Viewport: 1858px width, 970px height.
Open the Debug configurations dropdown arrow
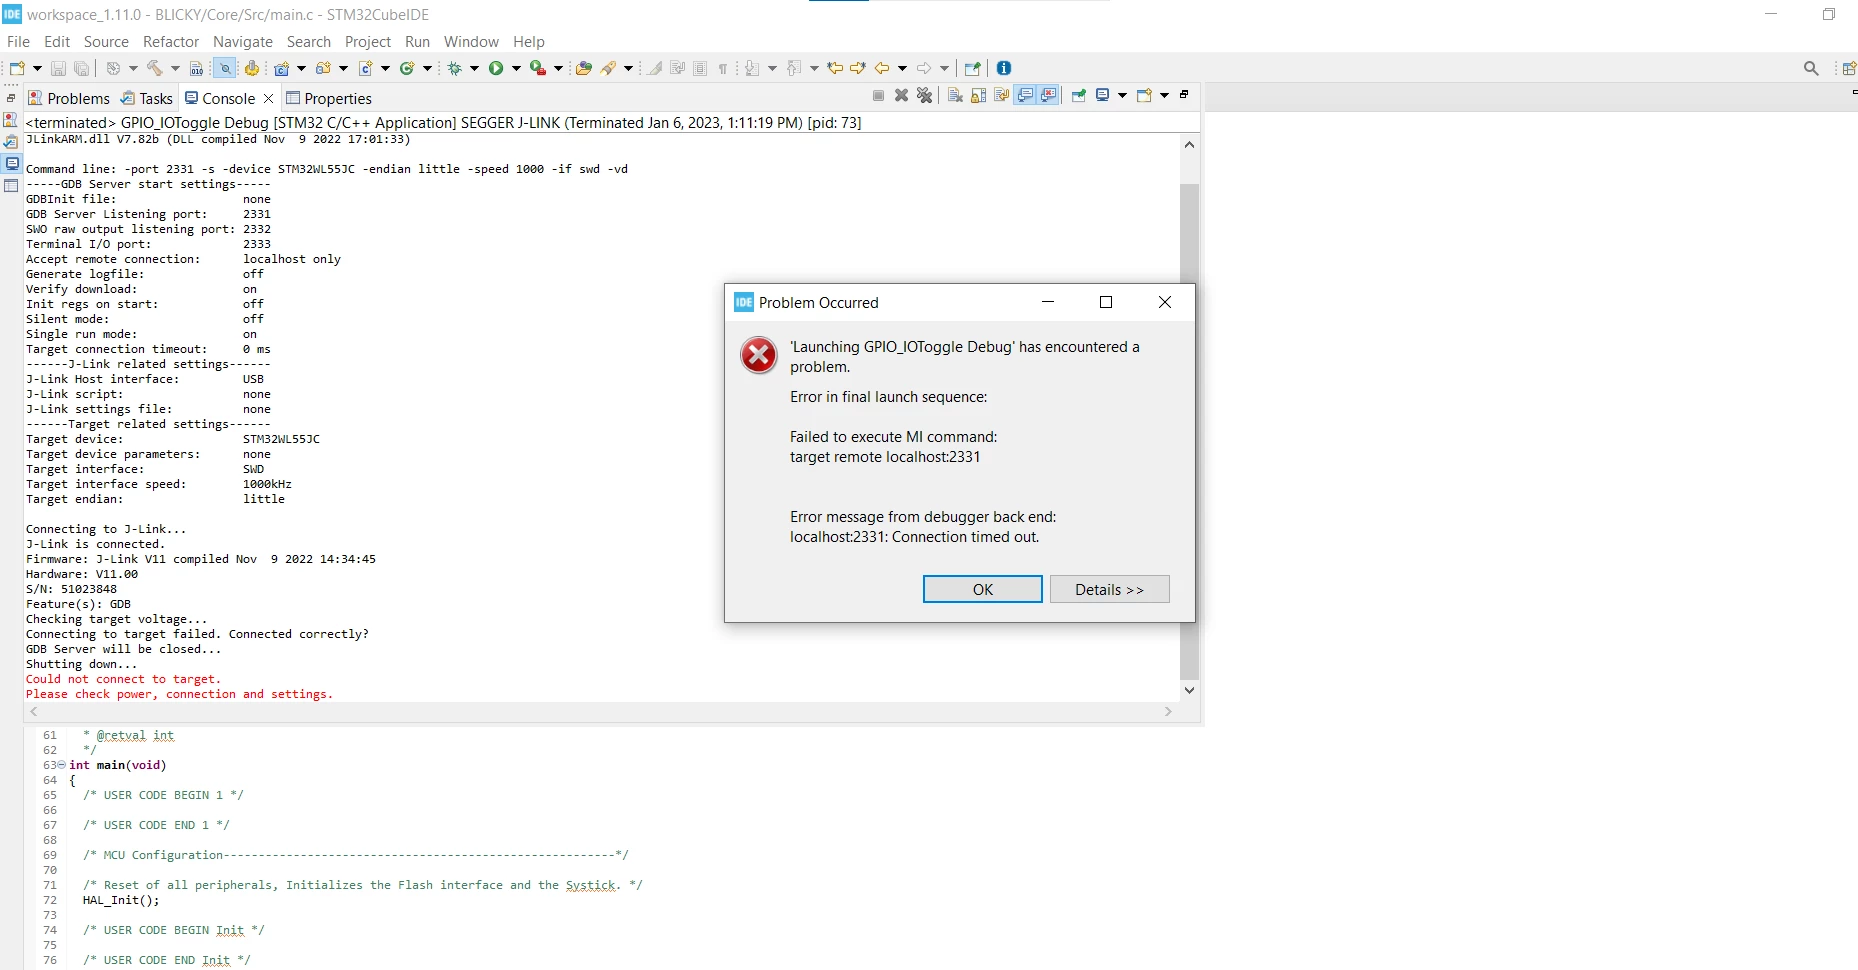coord(474,68)
